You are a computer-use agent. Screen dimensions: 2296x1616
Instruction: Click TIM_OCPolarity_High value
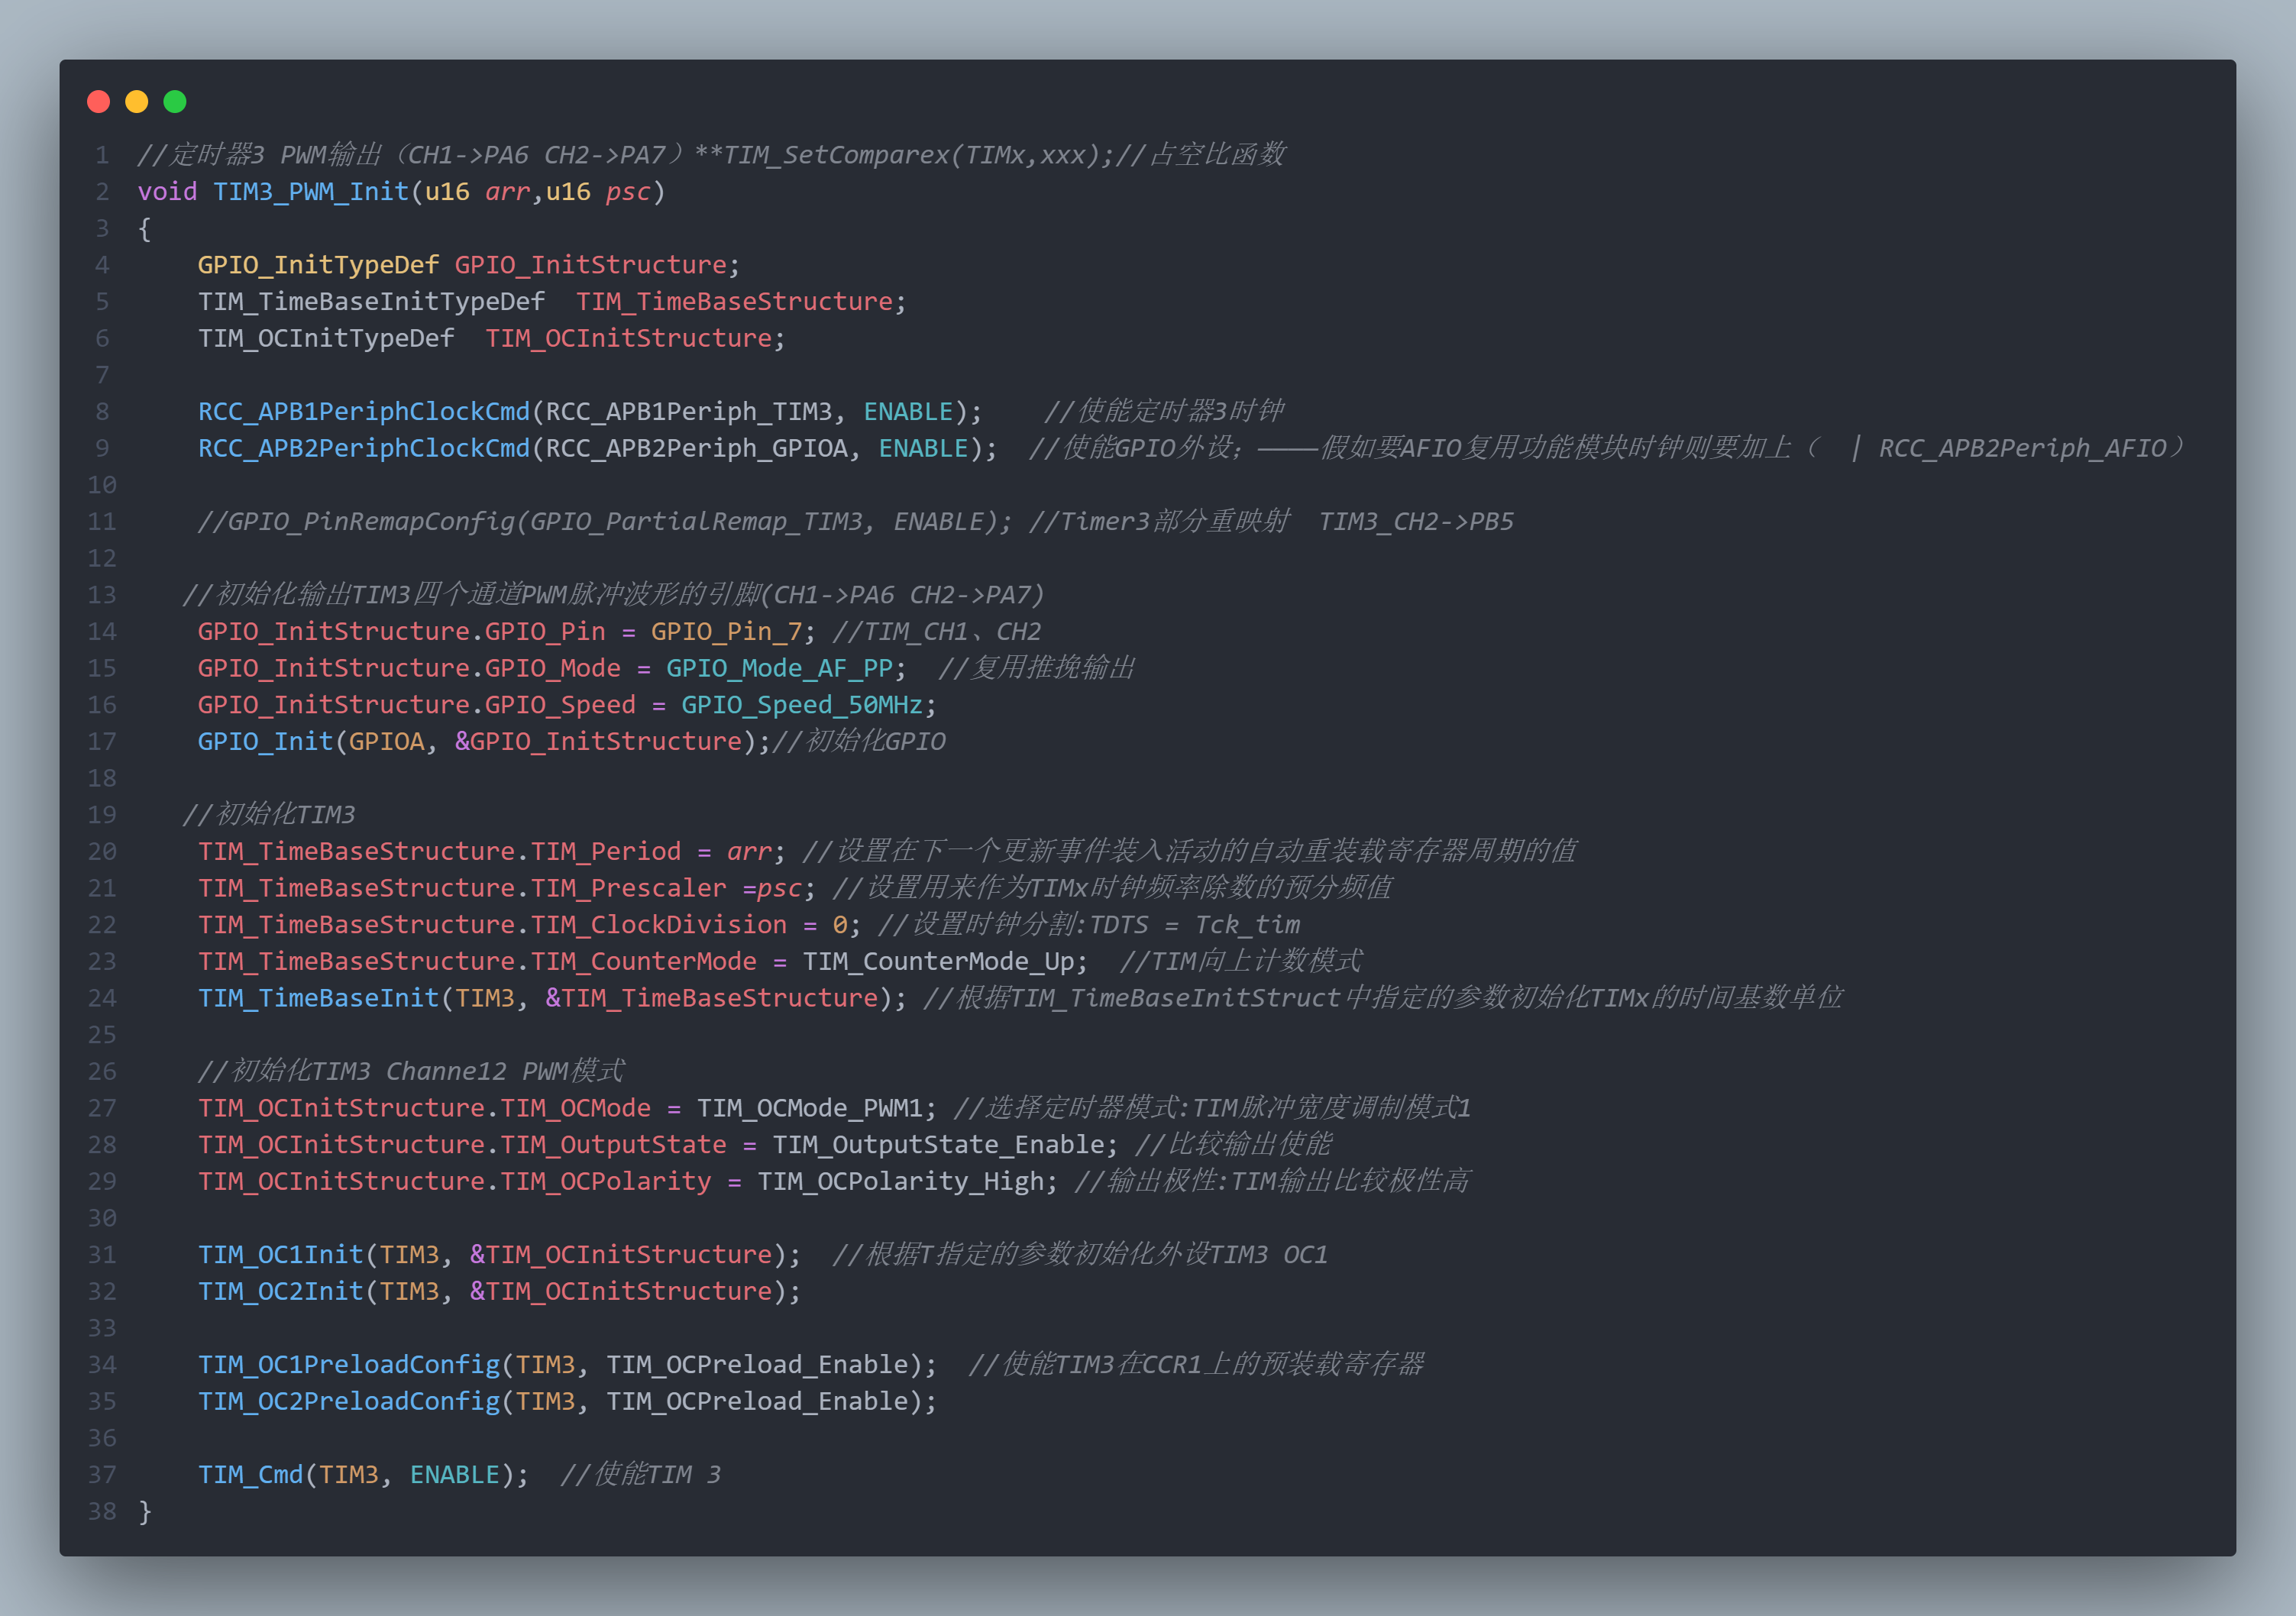(x=900, y=1181)
